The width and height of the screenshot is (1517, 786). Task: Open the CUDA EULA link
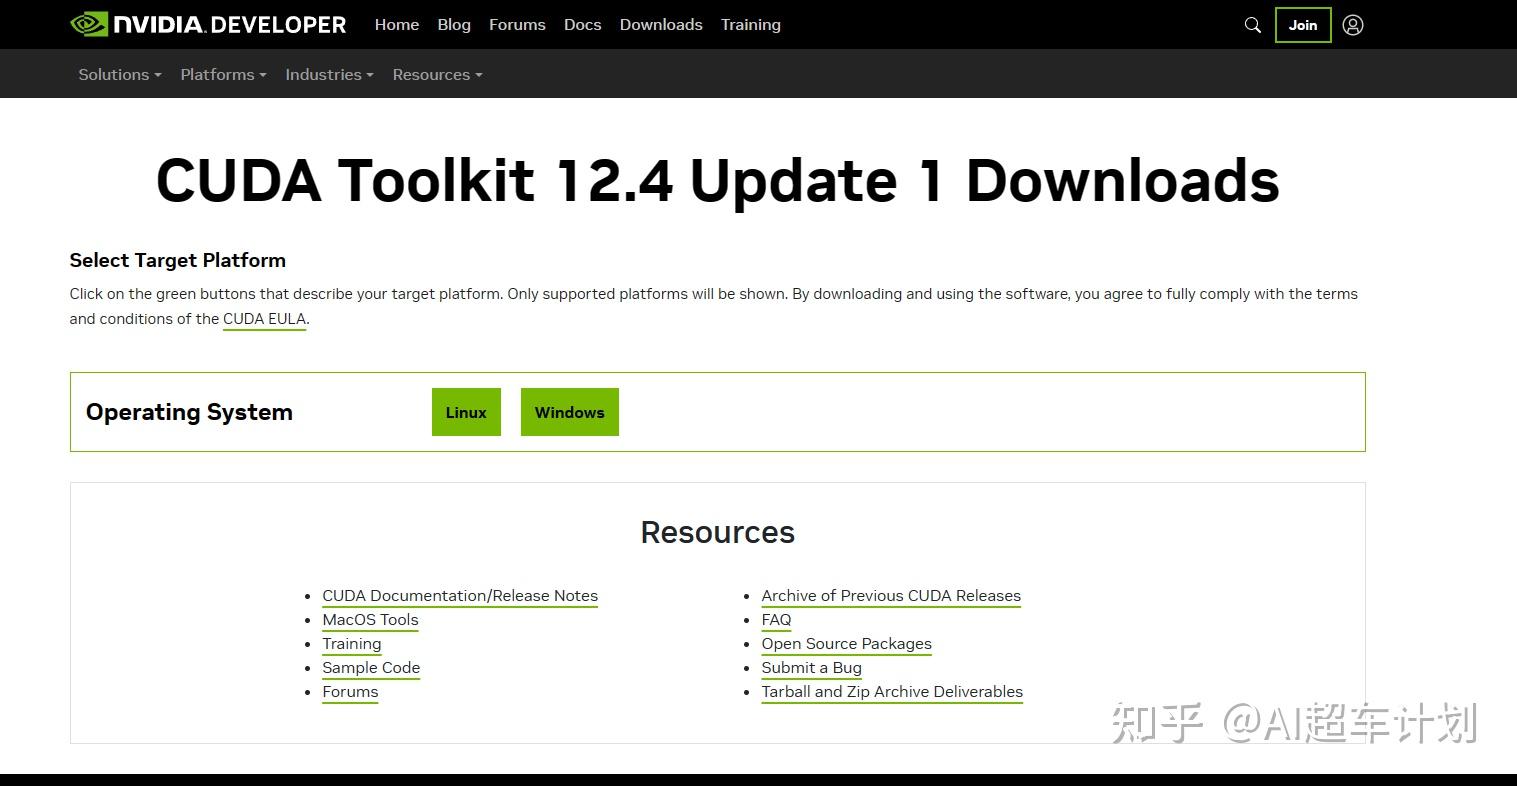[264, 318]
